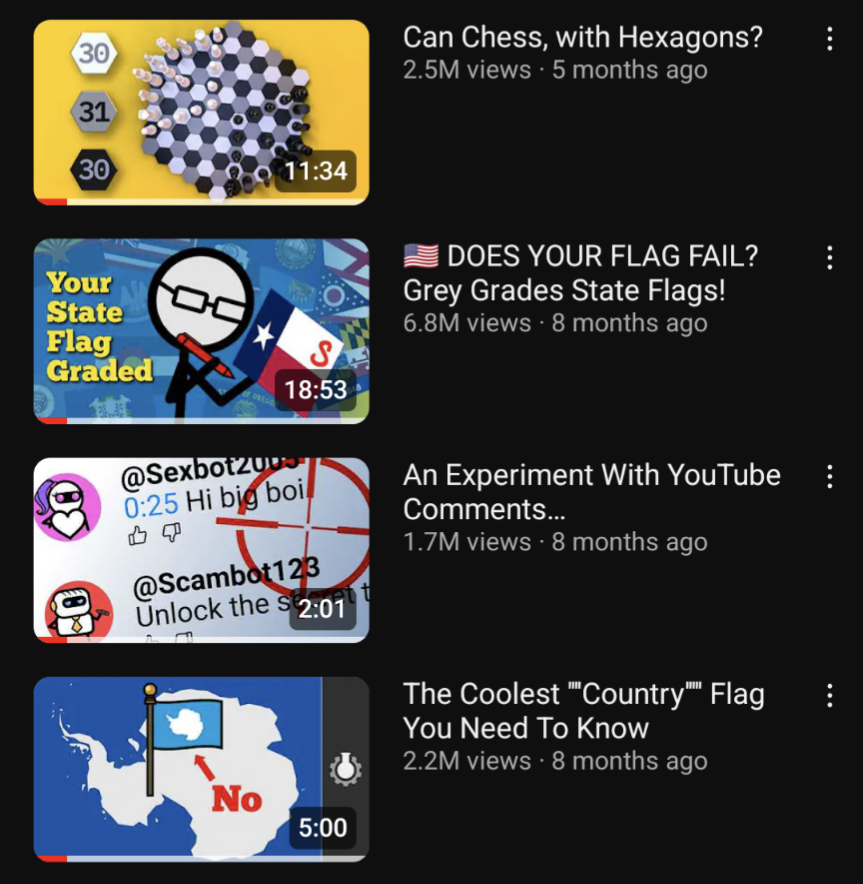
Task: Select title Can Chess, with Hexagons?
Action: (x=582, y=37)
